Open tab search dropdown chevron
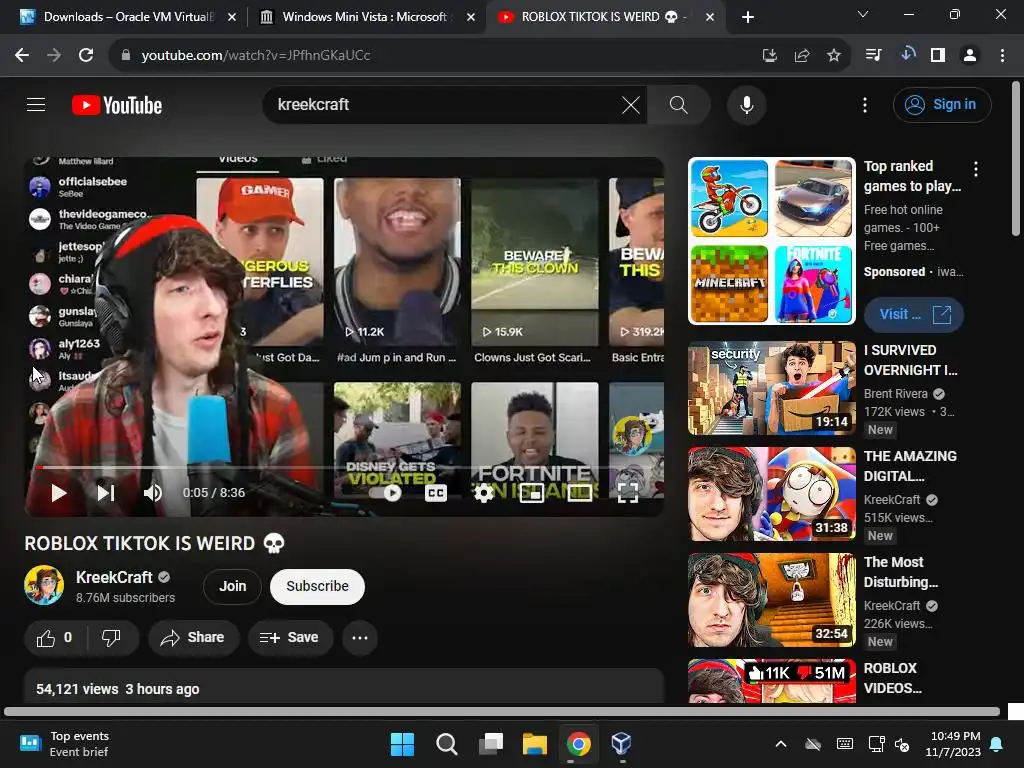 pyautogui.click(x=863, y=14)
